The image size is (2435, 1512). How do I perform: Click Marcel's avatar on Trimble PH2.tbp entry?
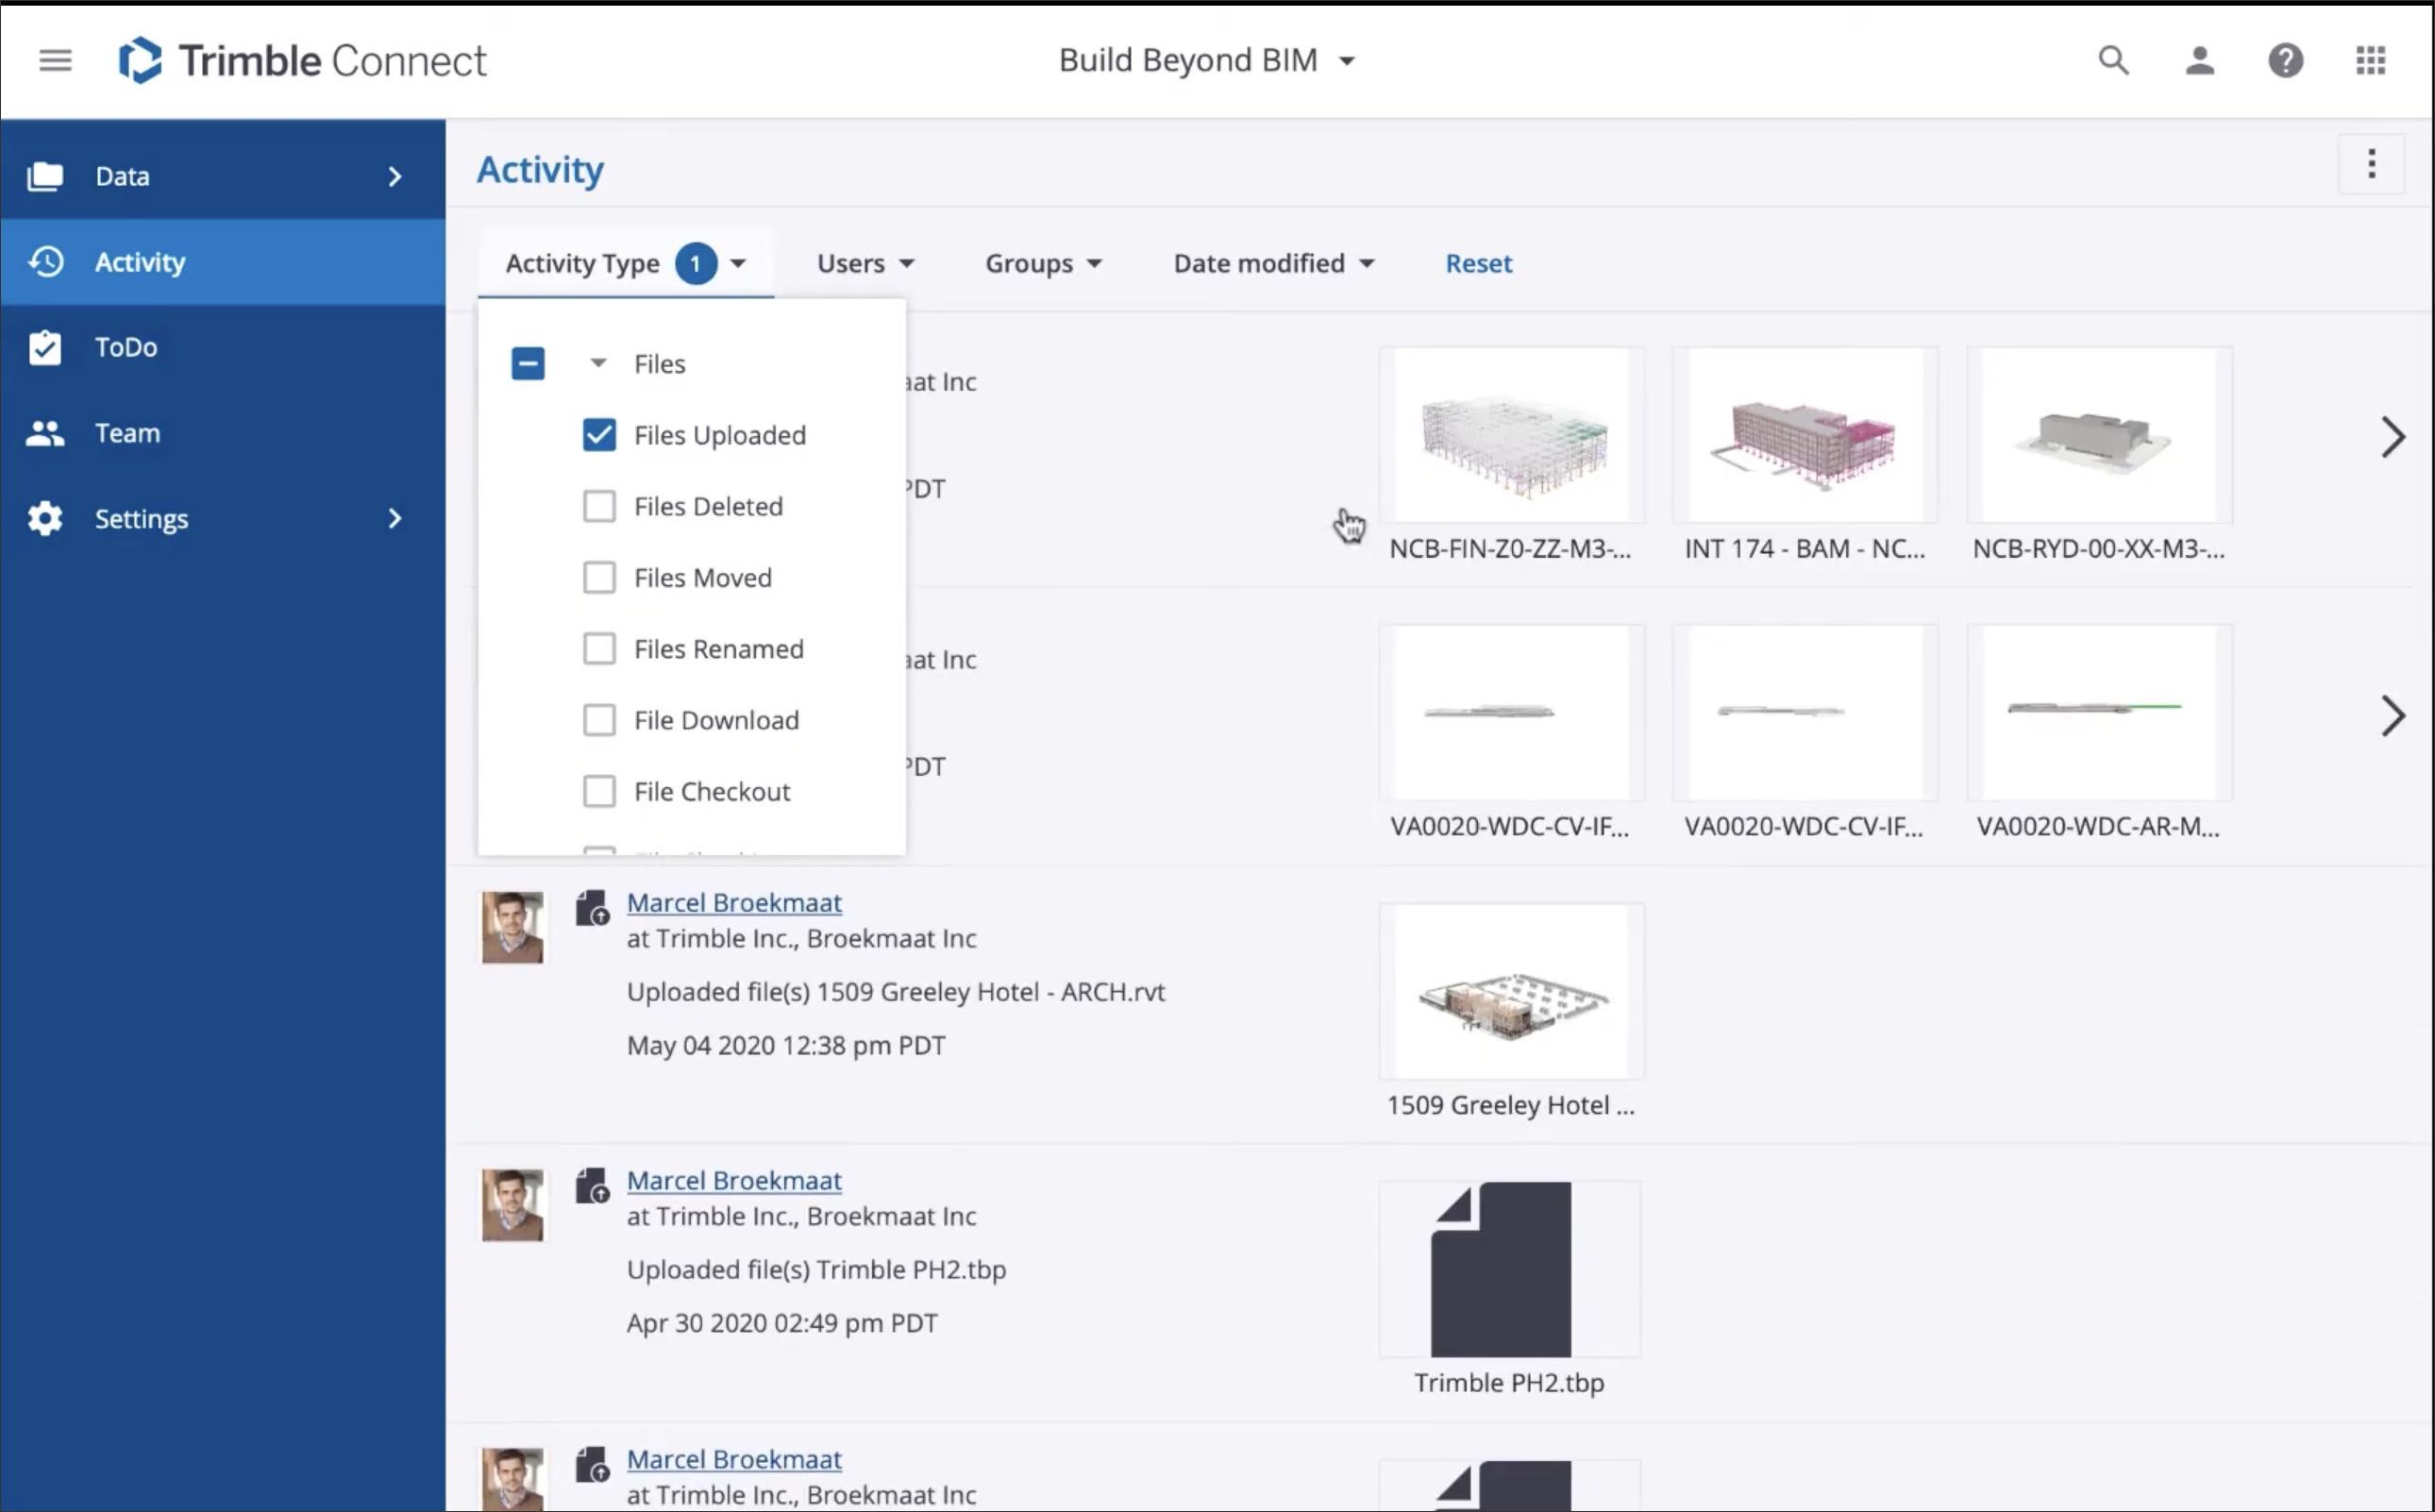[x=512, y=1205]
